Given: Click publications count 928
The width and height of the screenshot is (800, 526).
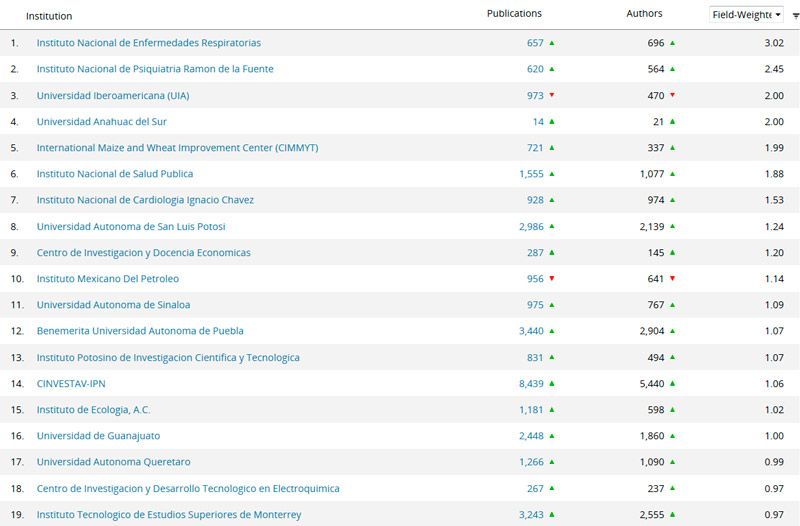Looking at the screenshot, I should tap(535, 200).
